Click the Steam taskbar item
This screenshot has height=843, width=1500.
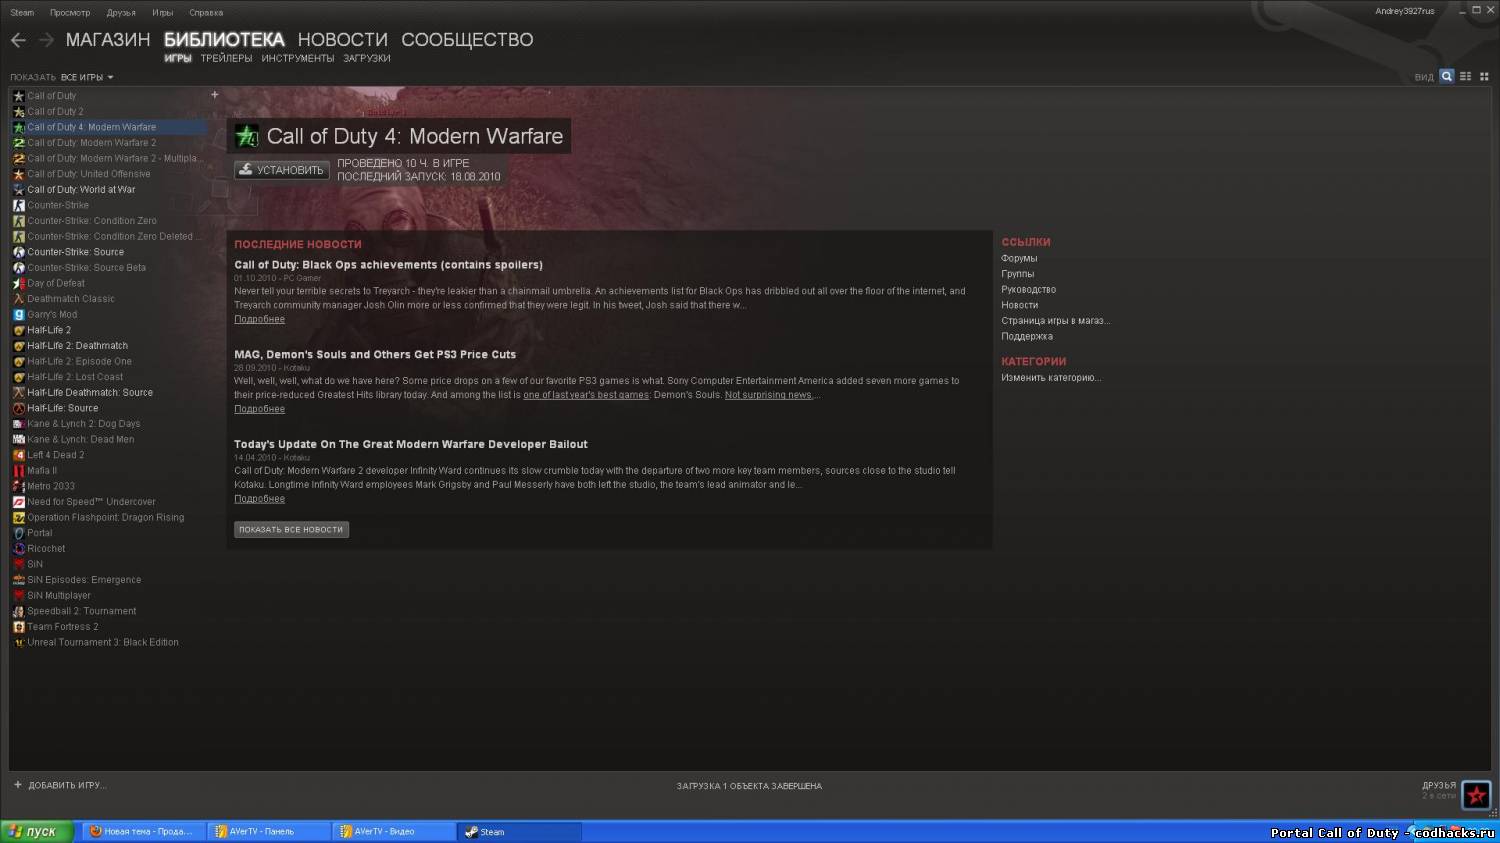pyautogui.click(x=519, y=831)
